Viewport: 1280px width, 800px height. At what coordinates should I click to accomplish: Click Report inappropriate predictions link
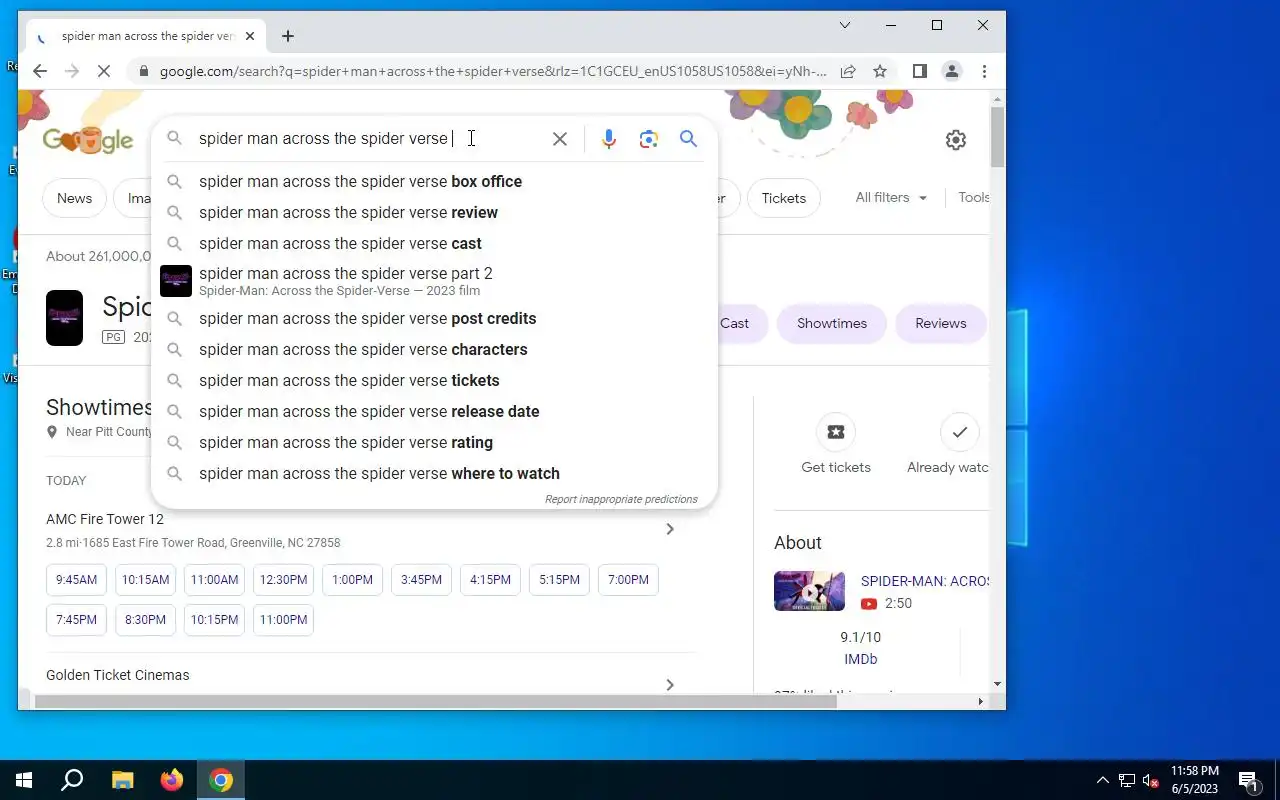coord(621,499)
